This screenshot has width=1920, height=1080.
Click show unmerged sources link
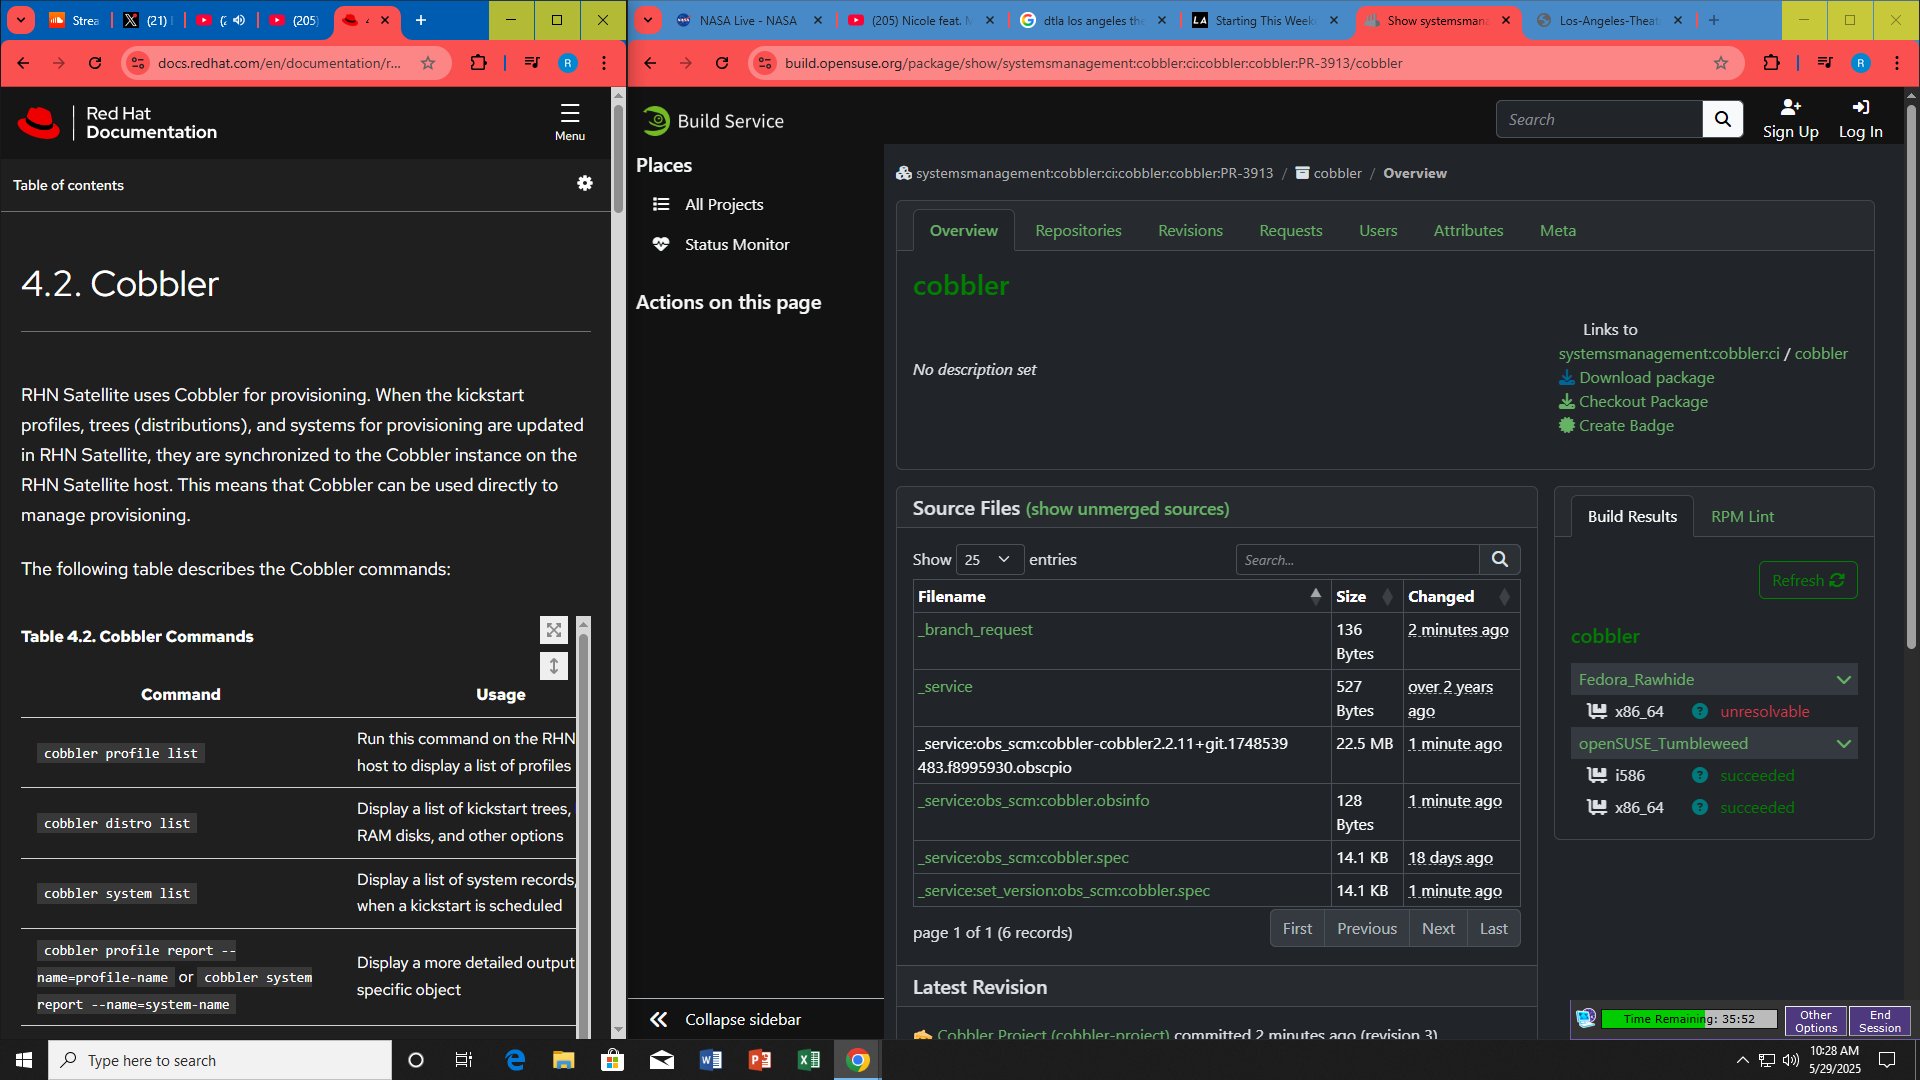tap(1127, 509)
